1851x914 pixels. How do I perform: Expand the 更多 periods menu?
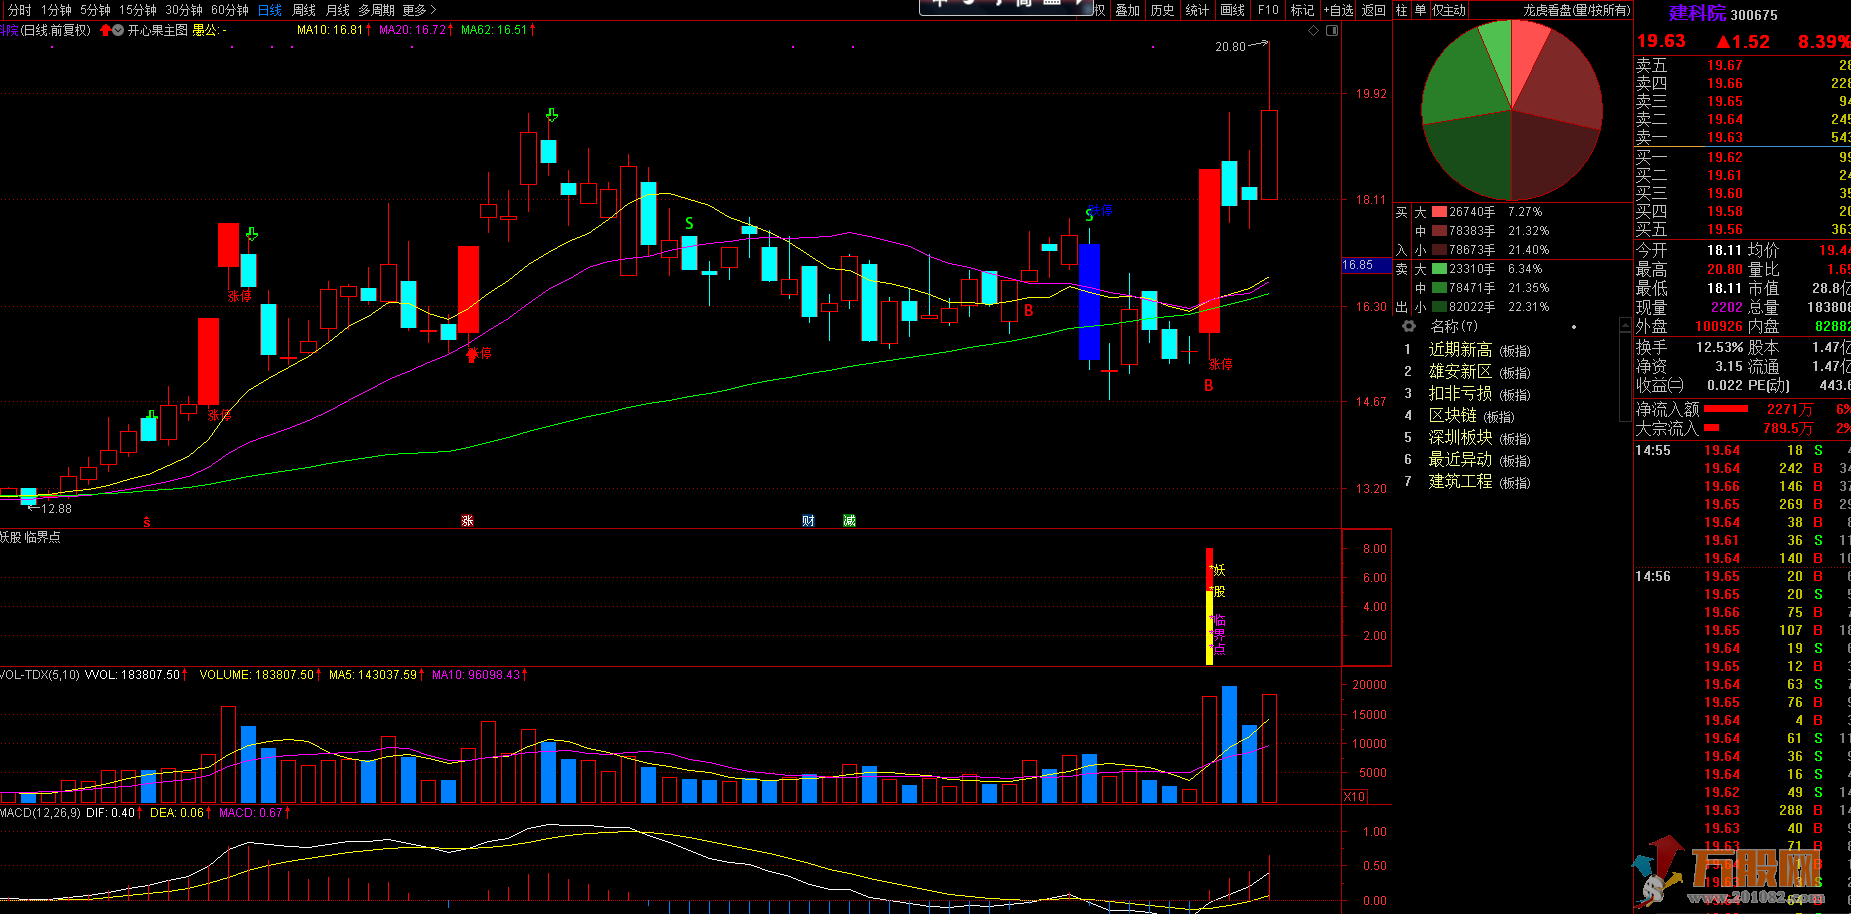point(419,10)
